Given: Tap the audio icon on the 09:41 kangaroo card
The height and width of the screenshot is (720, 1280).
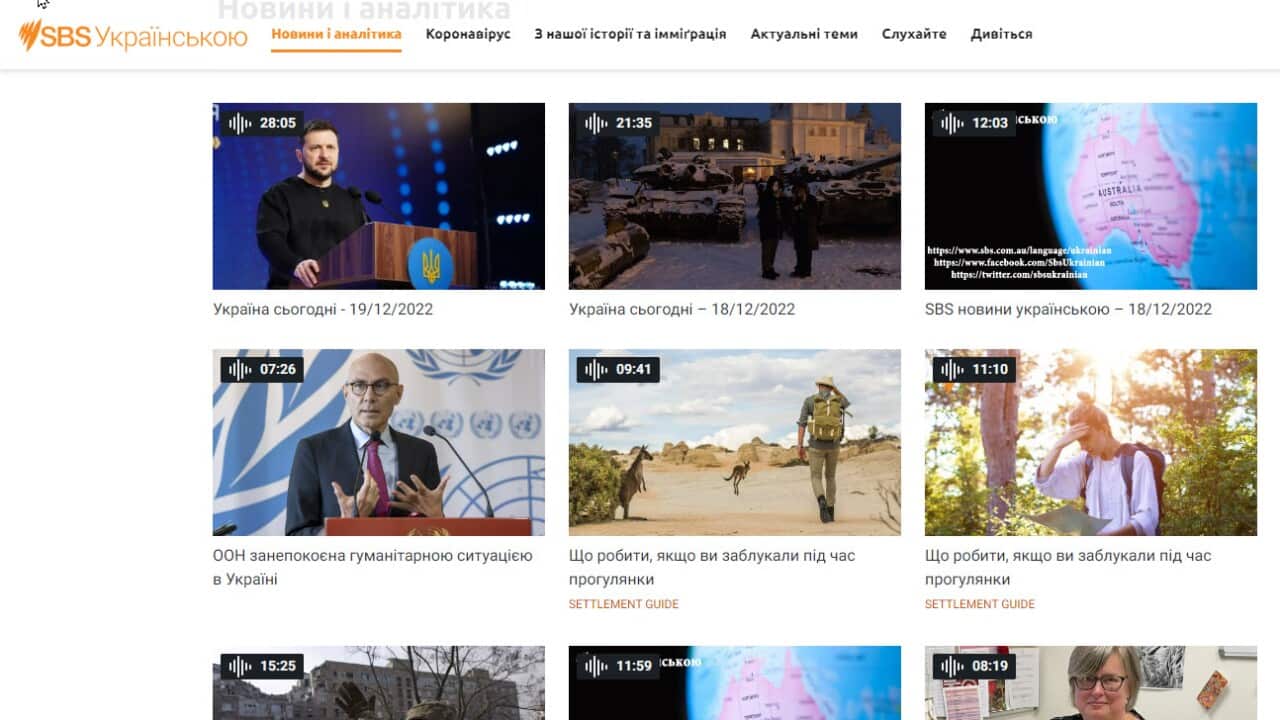Looking at the screenshot, I should pos(593,369).
